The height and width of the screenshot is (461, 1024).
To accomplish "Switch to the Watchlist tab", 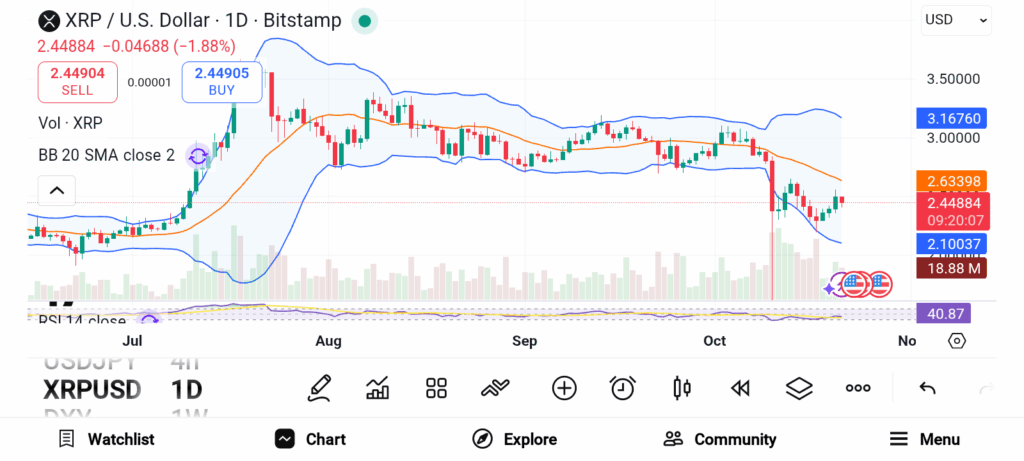I will (106, 439).
